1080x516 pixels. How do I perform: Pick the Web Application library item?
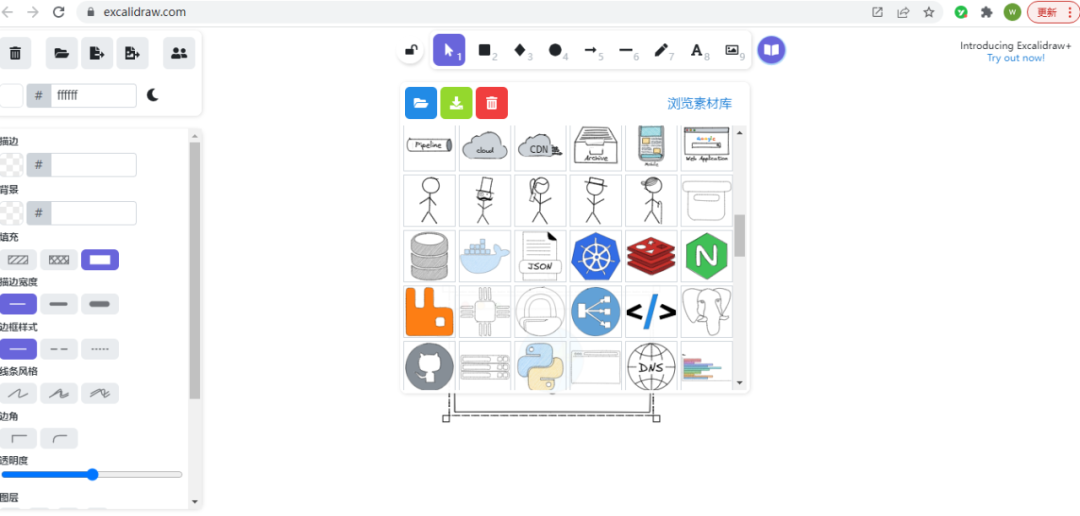coord(706,148)
